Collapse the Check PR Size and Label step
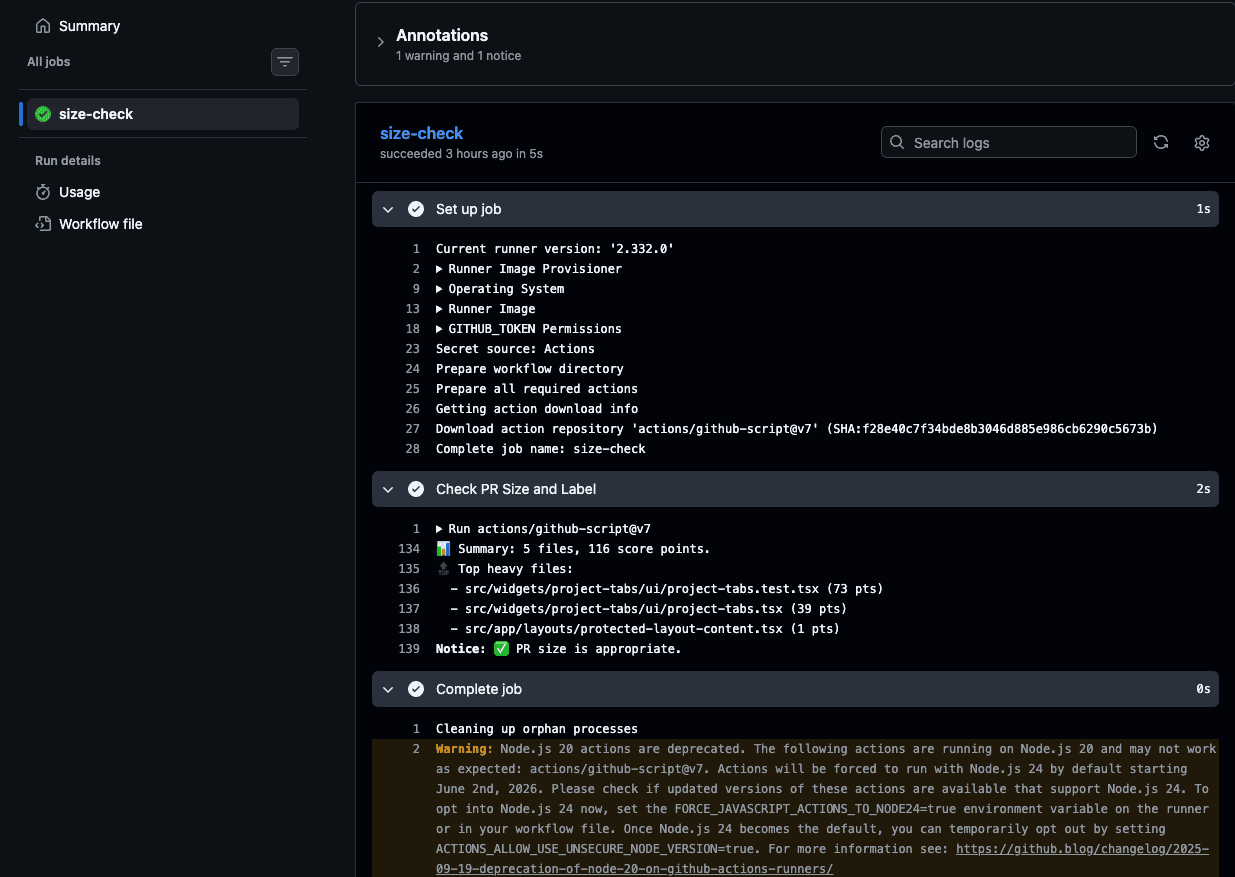This screenshot has width=1235, height=877. [387, 489]
